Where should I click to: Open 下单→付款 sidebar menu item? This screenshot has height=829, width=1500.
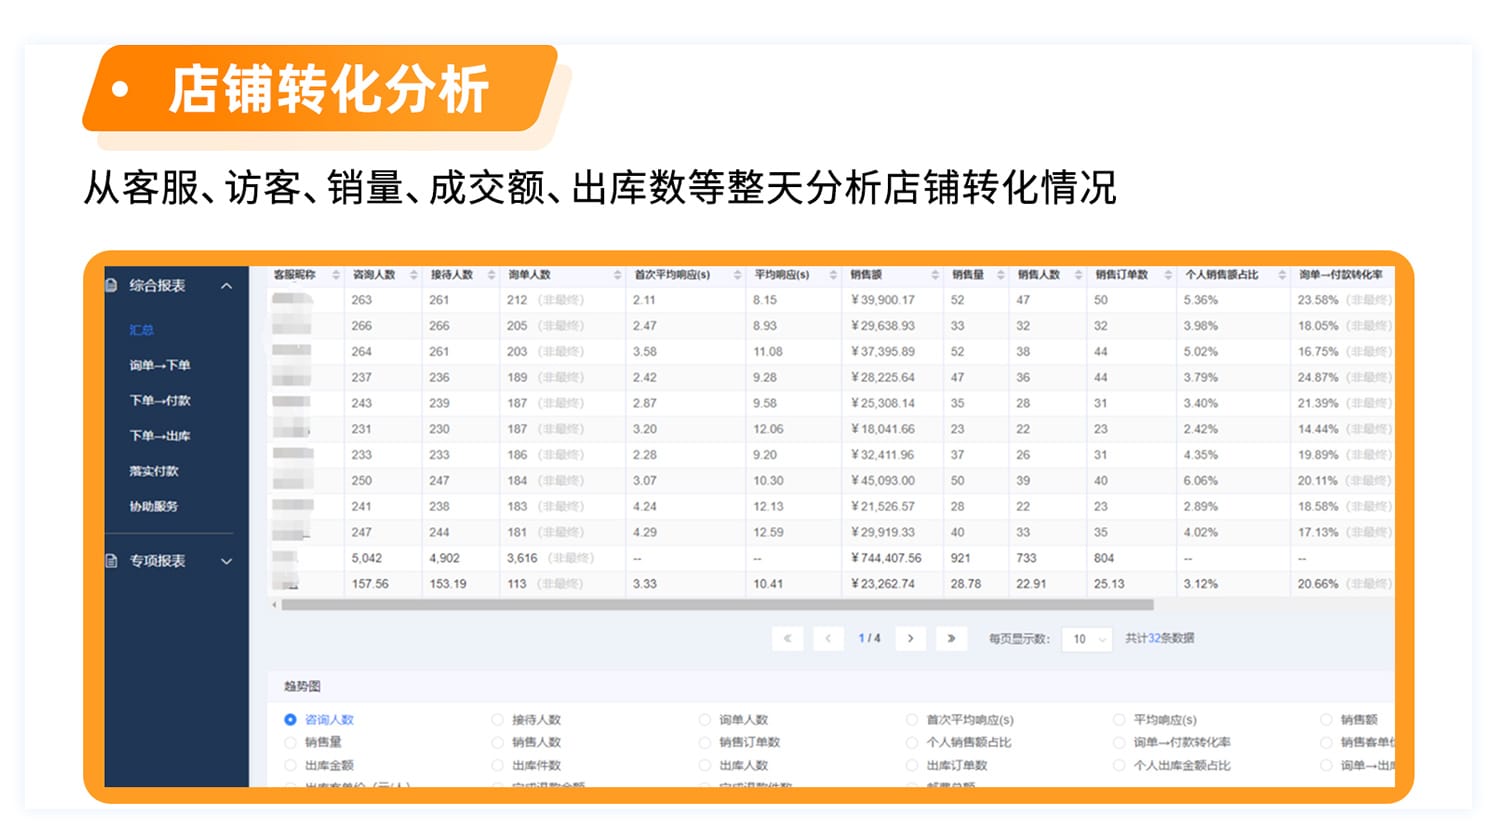click(159, 400)
